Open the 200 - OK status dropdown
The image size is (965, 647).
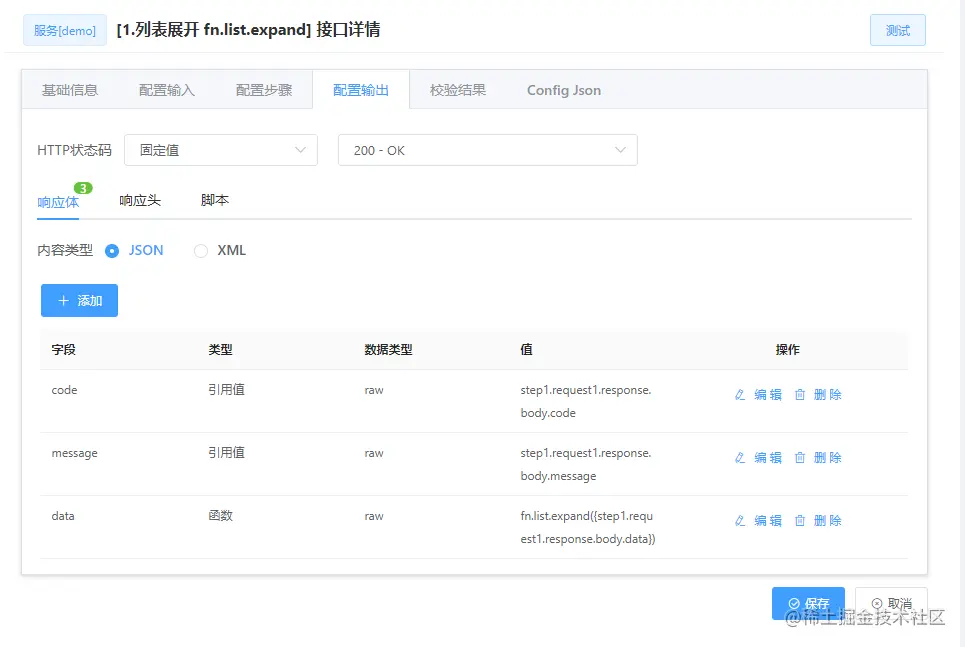[x=487, y=149]
